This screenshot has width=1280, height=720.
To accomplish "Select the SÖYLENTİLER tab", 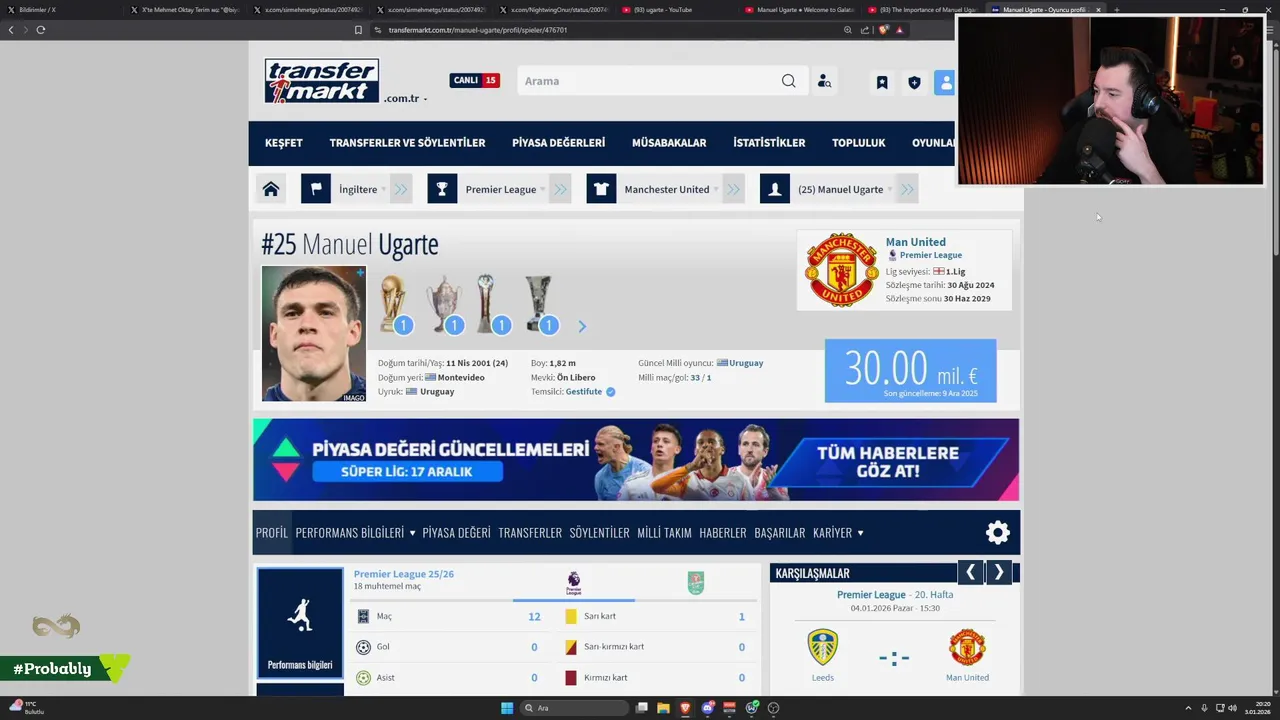I will coord(599,533).
